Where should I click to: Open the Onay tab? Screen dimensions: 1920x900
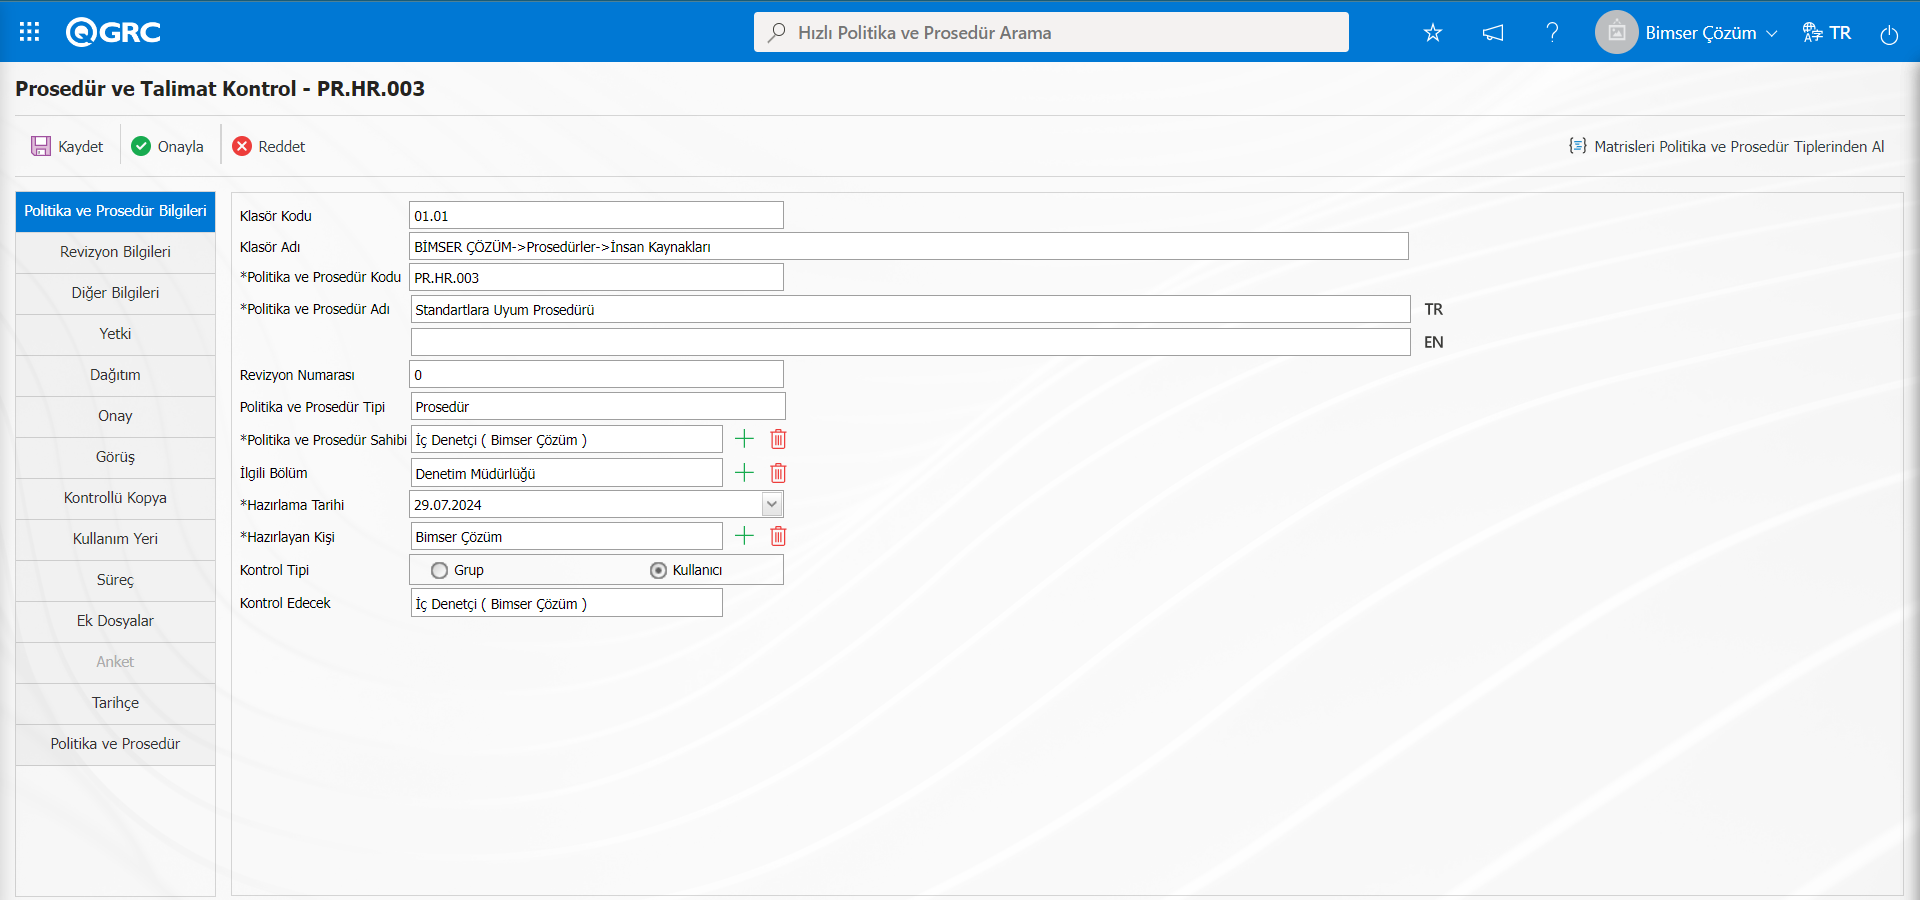[x=115, y=416]
